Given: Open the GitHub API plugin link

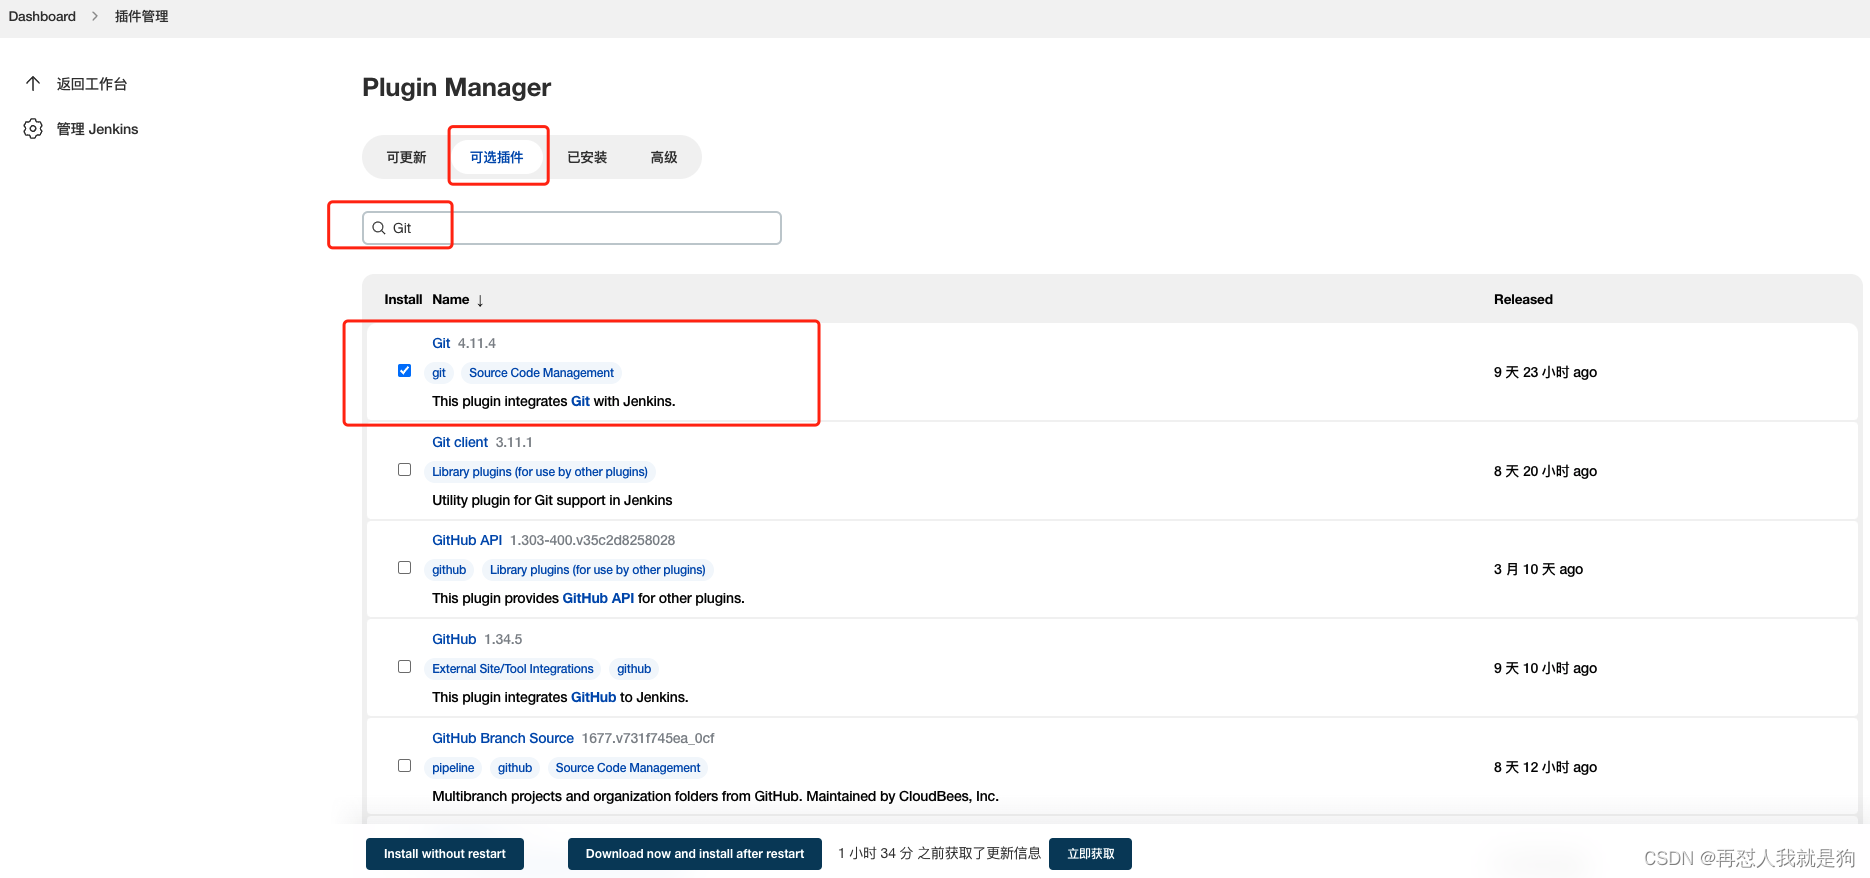Looking at the screenshot, I should click(467, 540).
